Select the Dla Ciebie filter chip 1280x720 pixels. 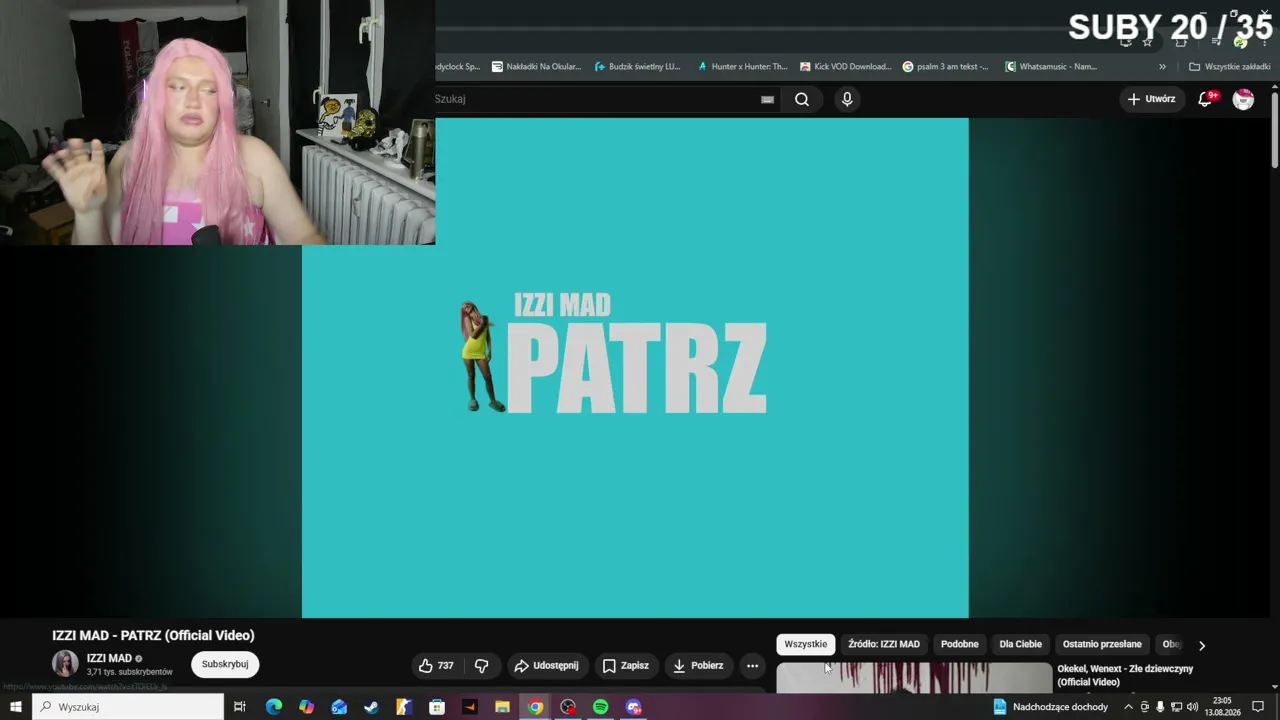pos(1021,644)
